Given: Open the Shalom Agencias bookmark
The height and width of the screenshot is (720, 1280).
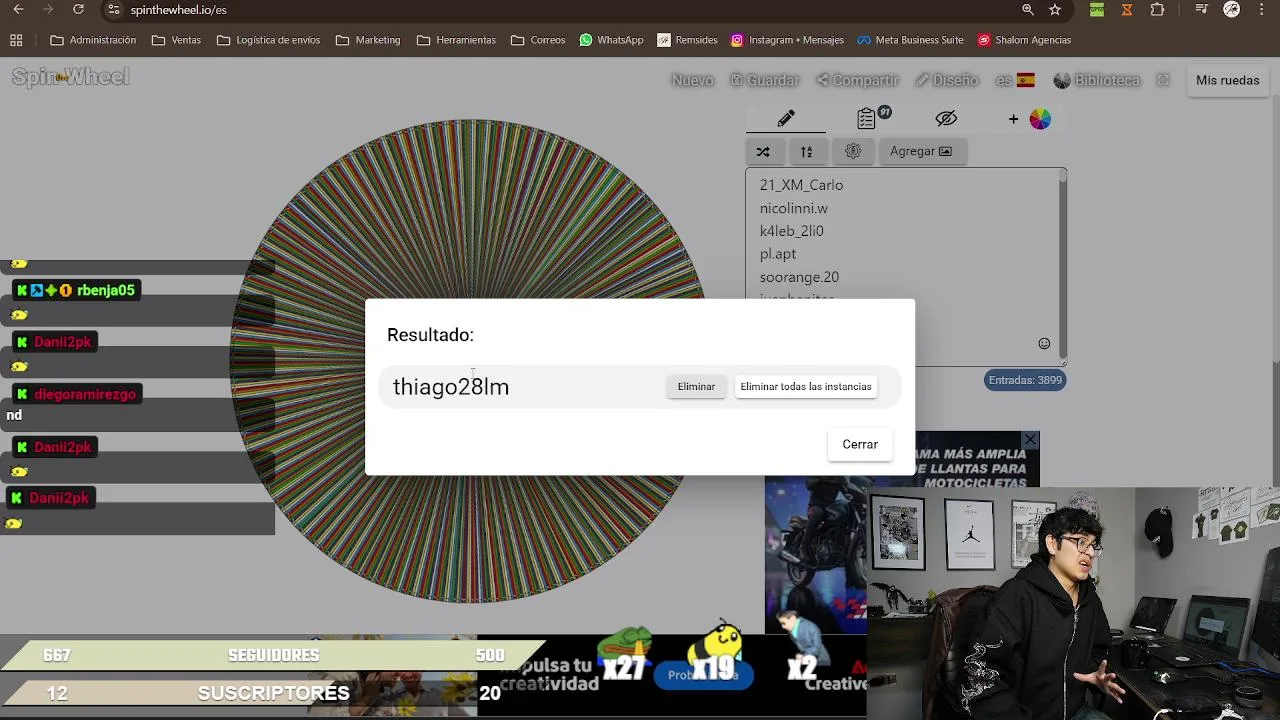Looking at the screenshot, I should point(1024,40).
